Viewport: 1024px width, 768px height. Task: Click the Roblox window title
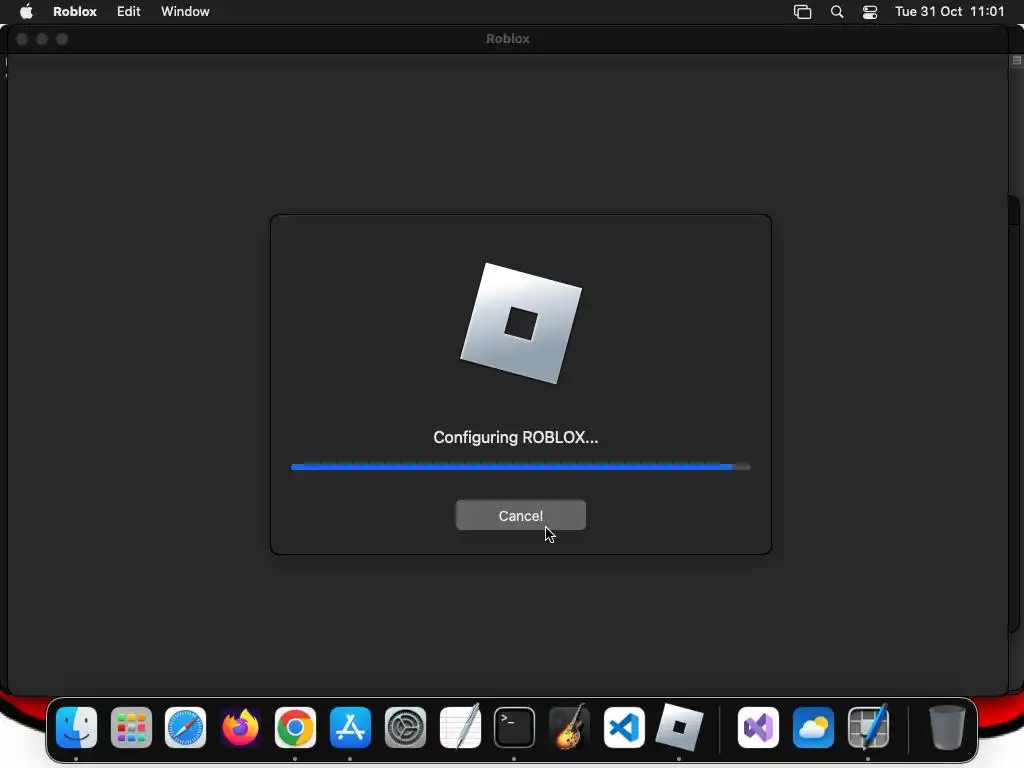(x=508, y=39)
